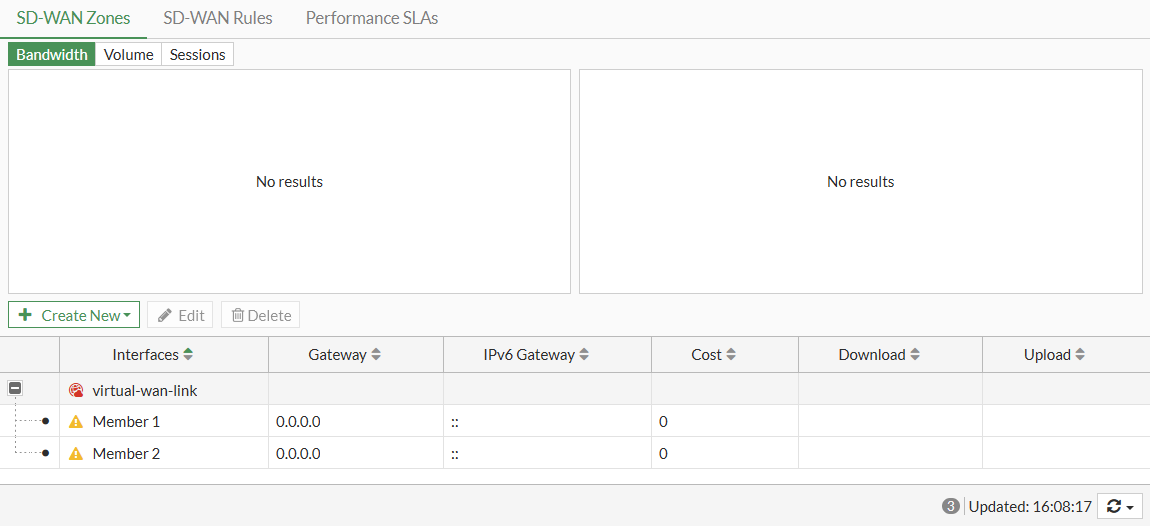Viewport: 1150px width, 526px height.
Task: Click the Interfaces column sort arrows
Action: [x=188, y=355]
